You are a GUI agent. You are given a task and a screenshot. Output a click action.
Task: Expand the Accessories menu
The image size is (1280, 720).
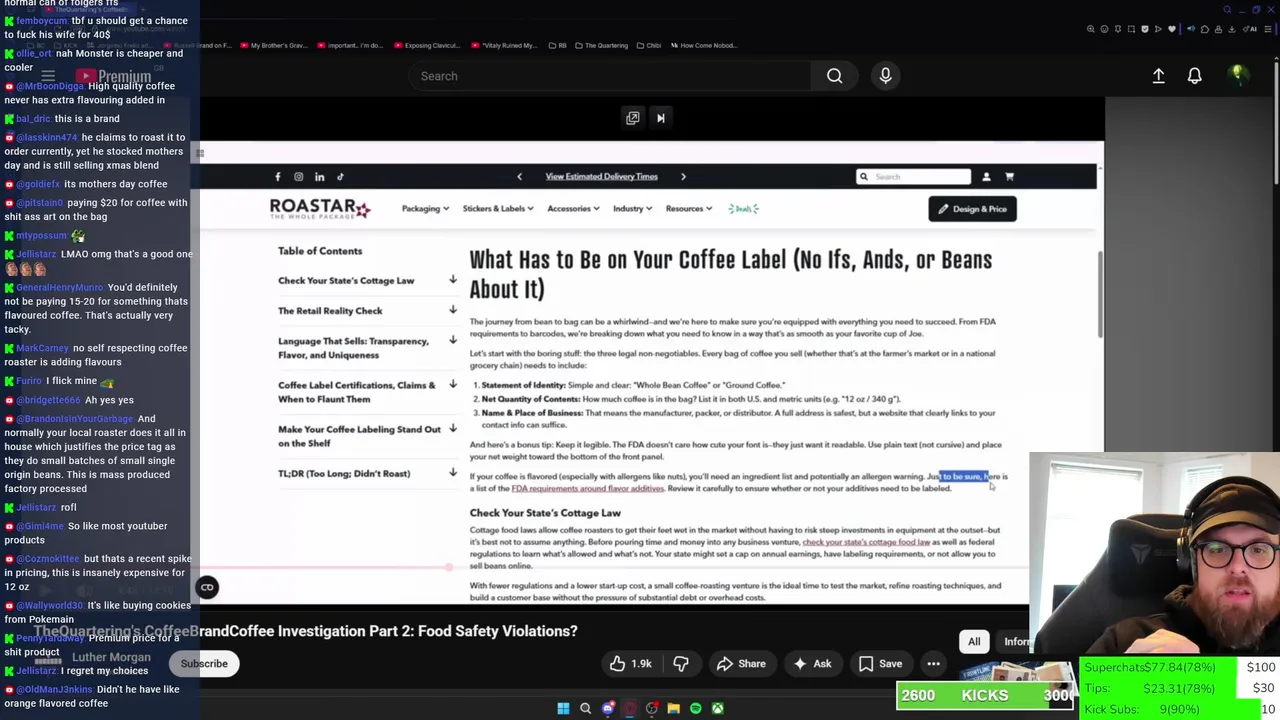573,209
